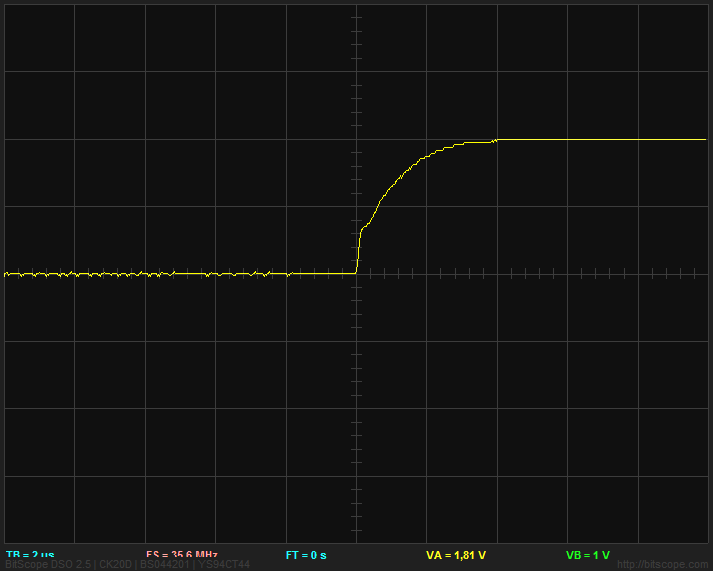Click the far right end of the yellow trace
The image size is (713, 571).
point(705,139)
